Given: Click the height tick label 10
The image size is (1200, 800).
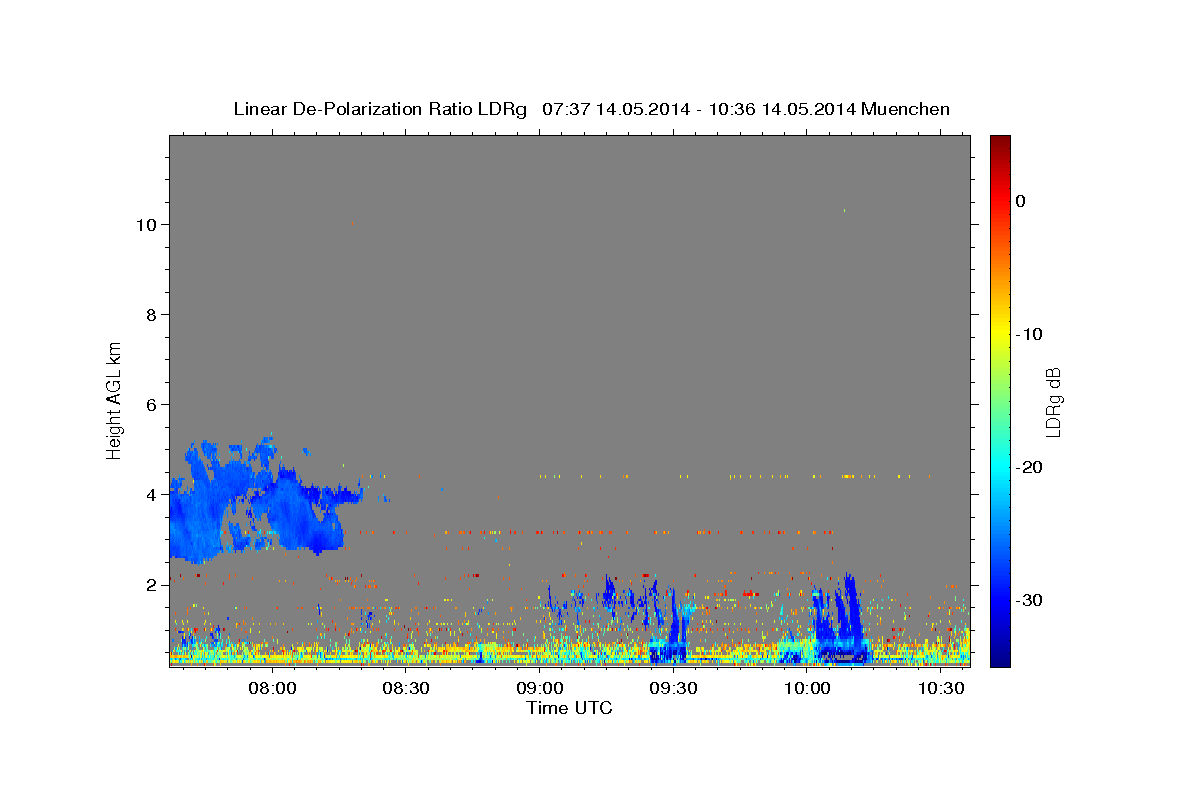Looking at the screenshot, I should point(147,225).
